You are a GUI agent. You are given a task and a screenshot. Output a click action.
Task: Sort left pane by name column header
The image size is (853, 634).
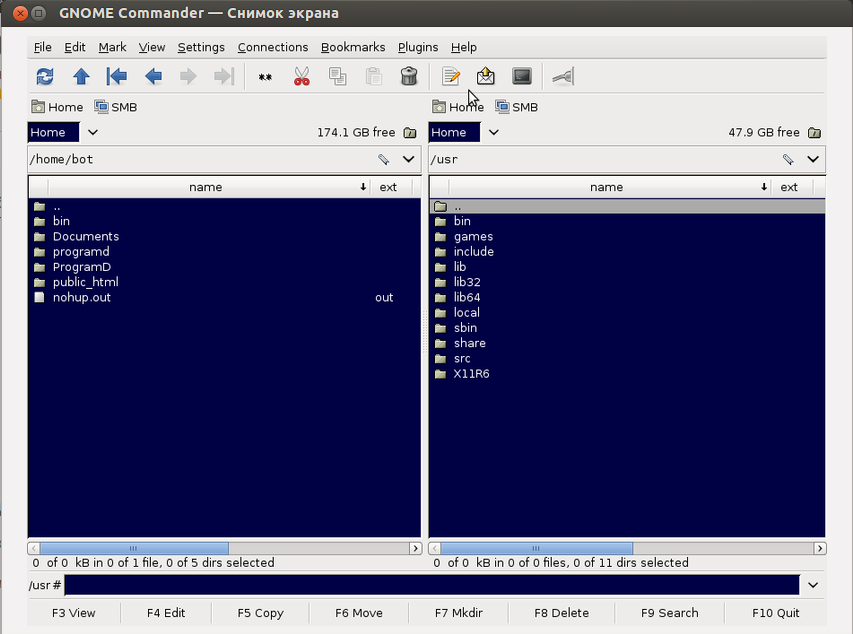pyautogui.click(x=209, y=187)
